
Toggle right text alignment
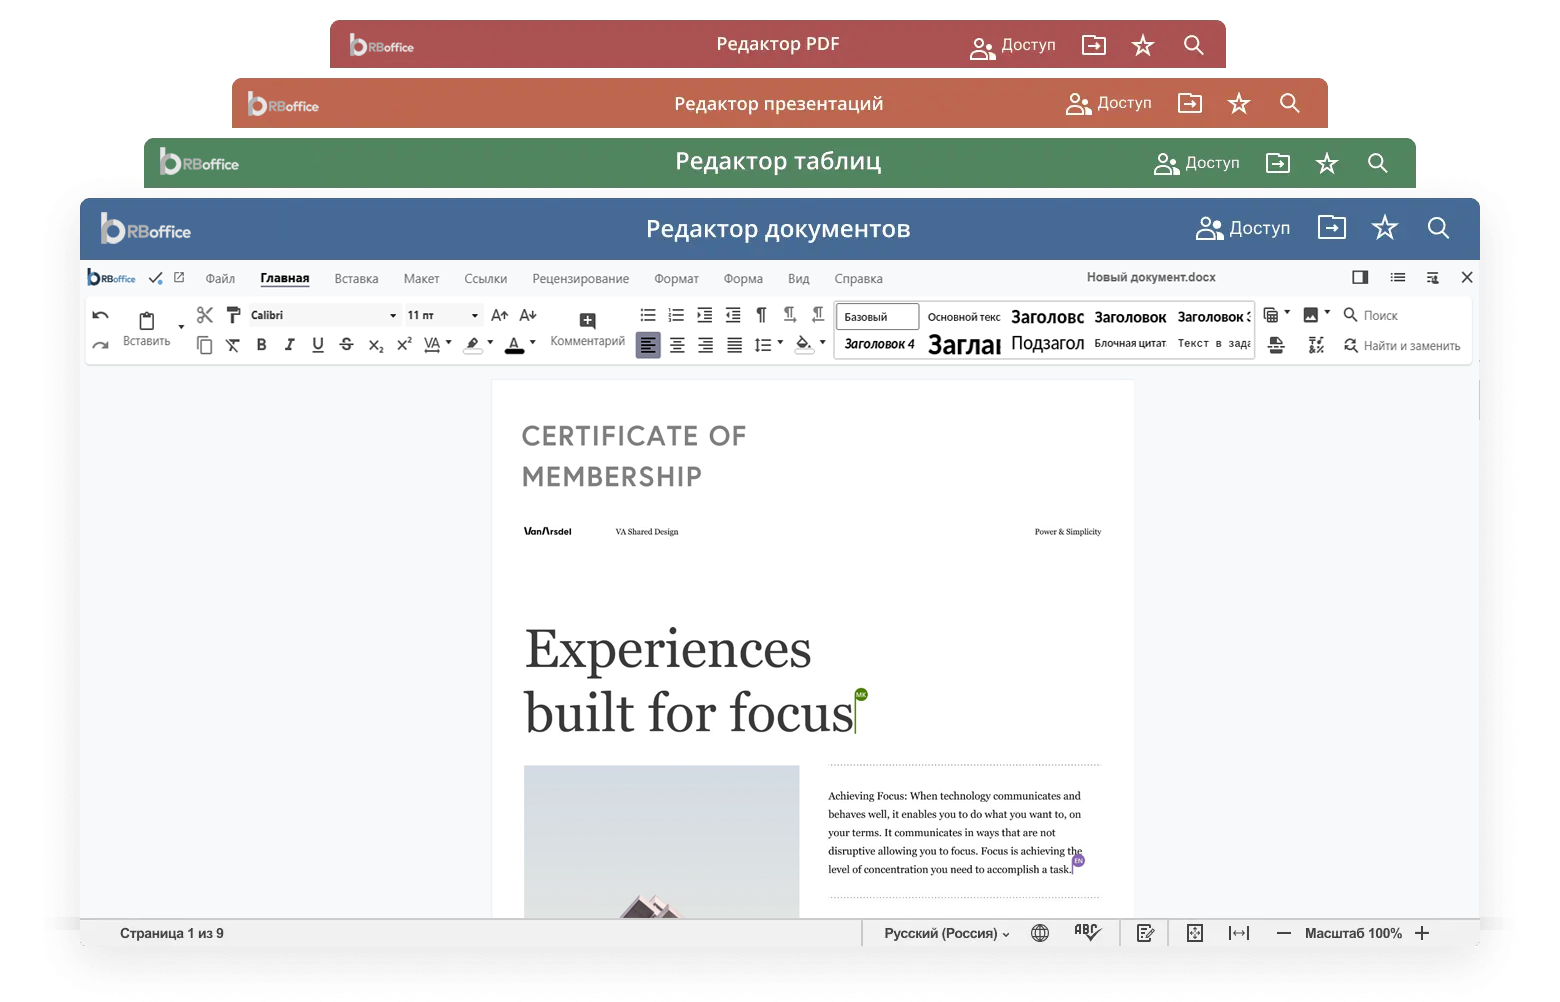(x=705, y=345)
